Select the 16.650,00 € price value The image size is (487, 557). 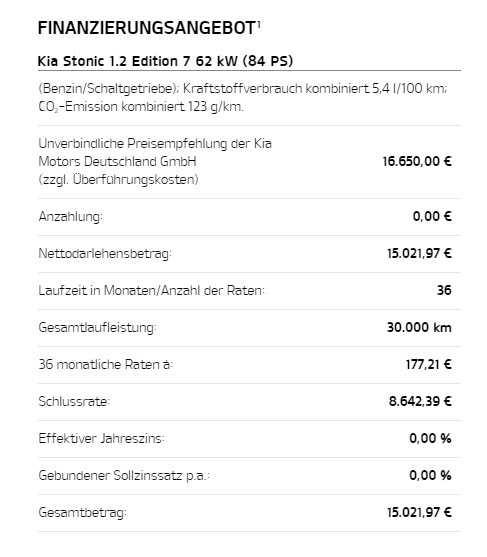coord(417,161)
